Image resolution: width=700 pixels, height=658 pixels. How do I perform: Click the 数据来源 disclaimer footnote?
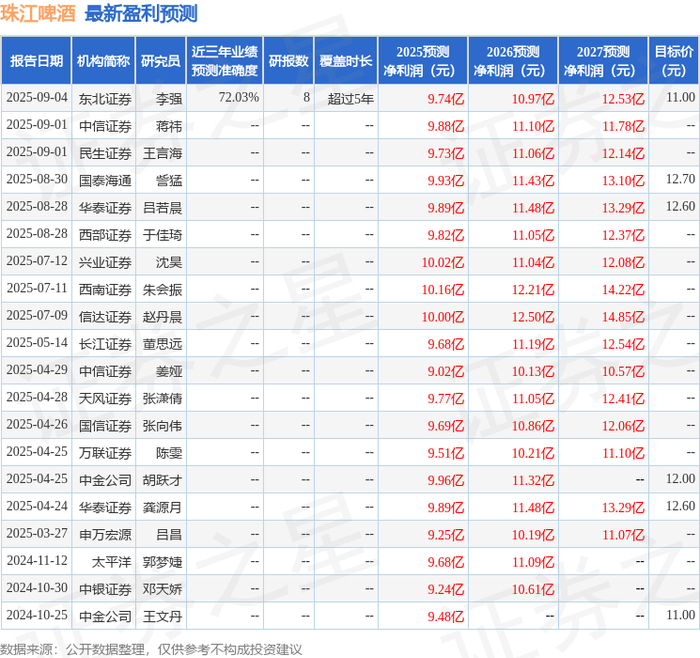pyautogui.click(x=151, y=649)
